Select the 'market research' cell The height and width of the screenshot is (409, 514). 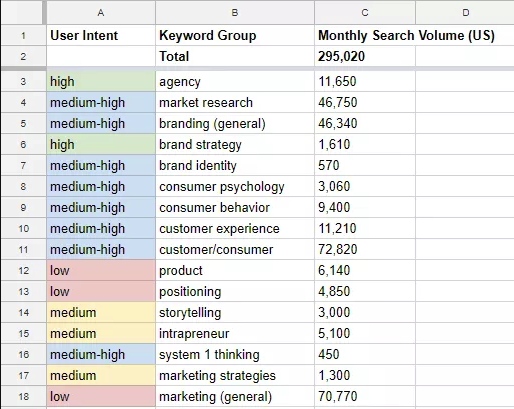[235, 102]
